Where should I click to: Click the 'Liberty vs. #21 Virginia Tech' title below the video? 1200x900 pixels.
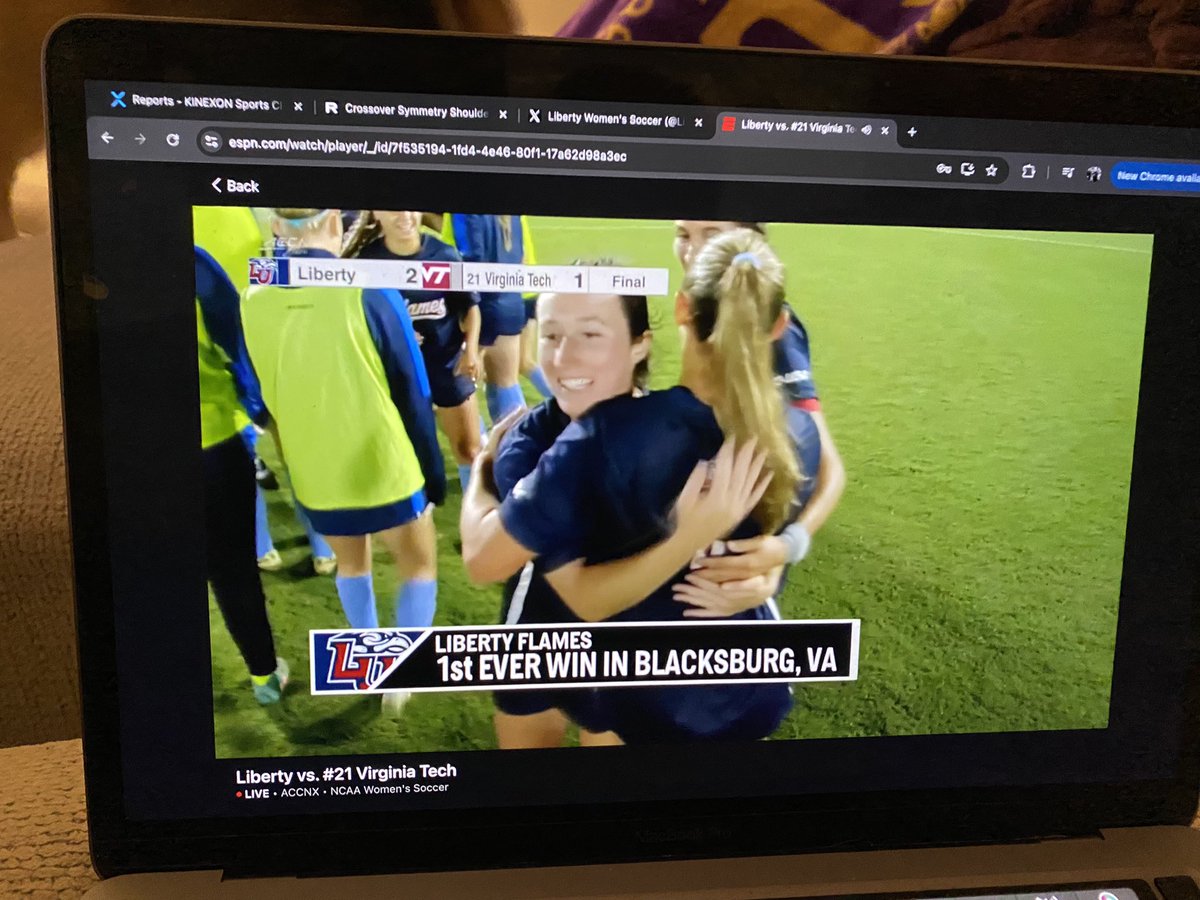tap(346, 773)
